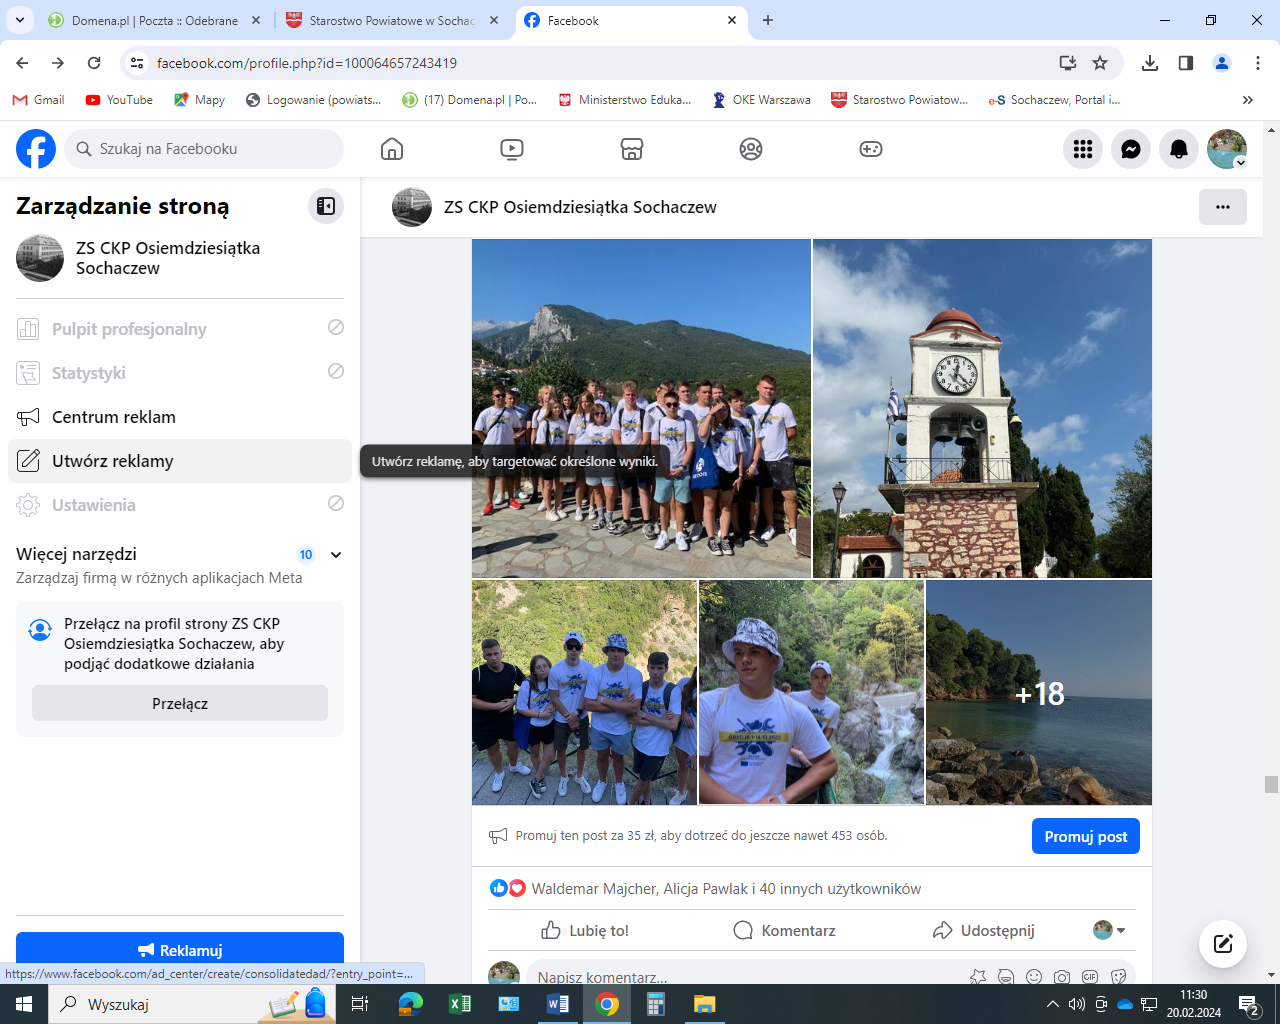
Task: Open the comment-as profile selector dropdown
Action: [x=1109, y=930]
